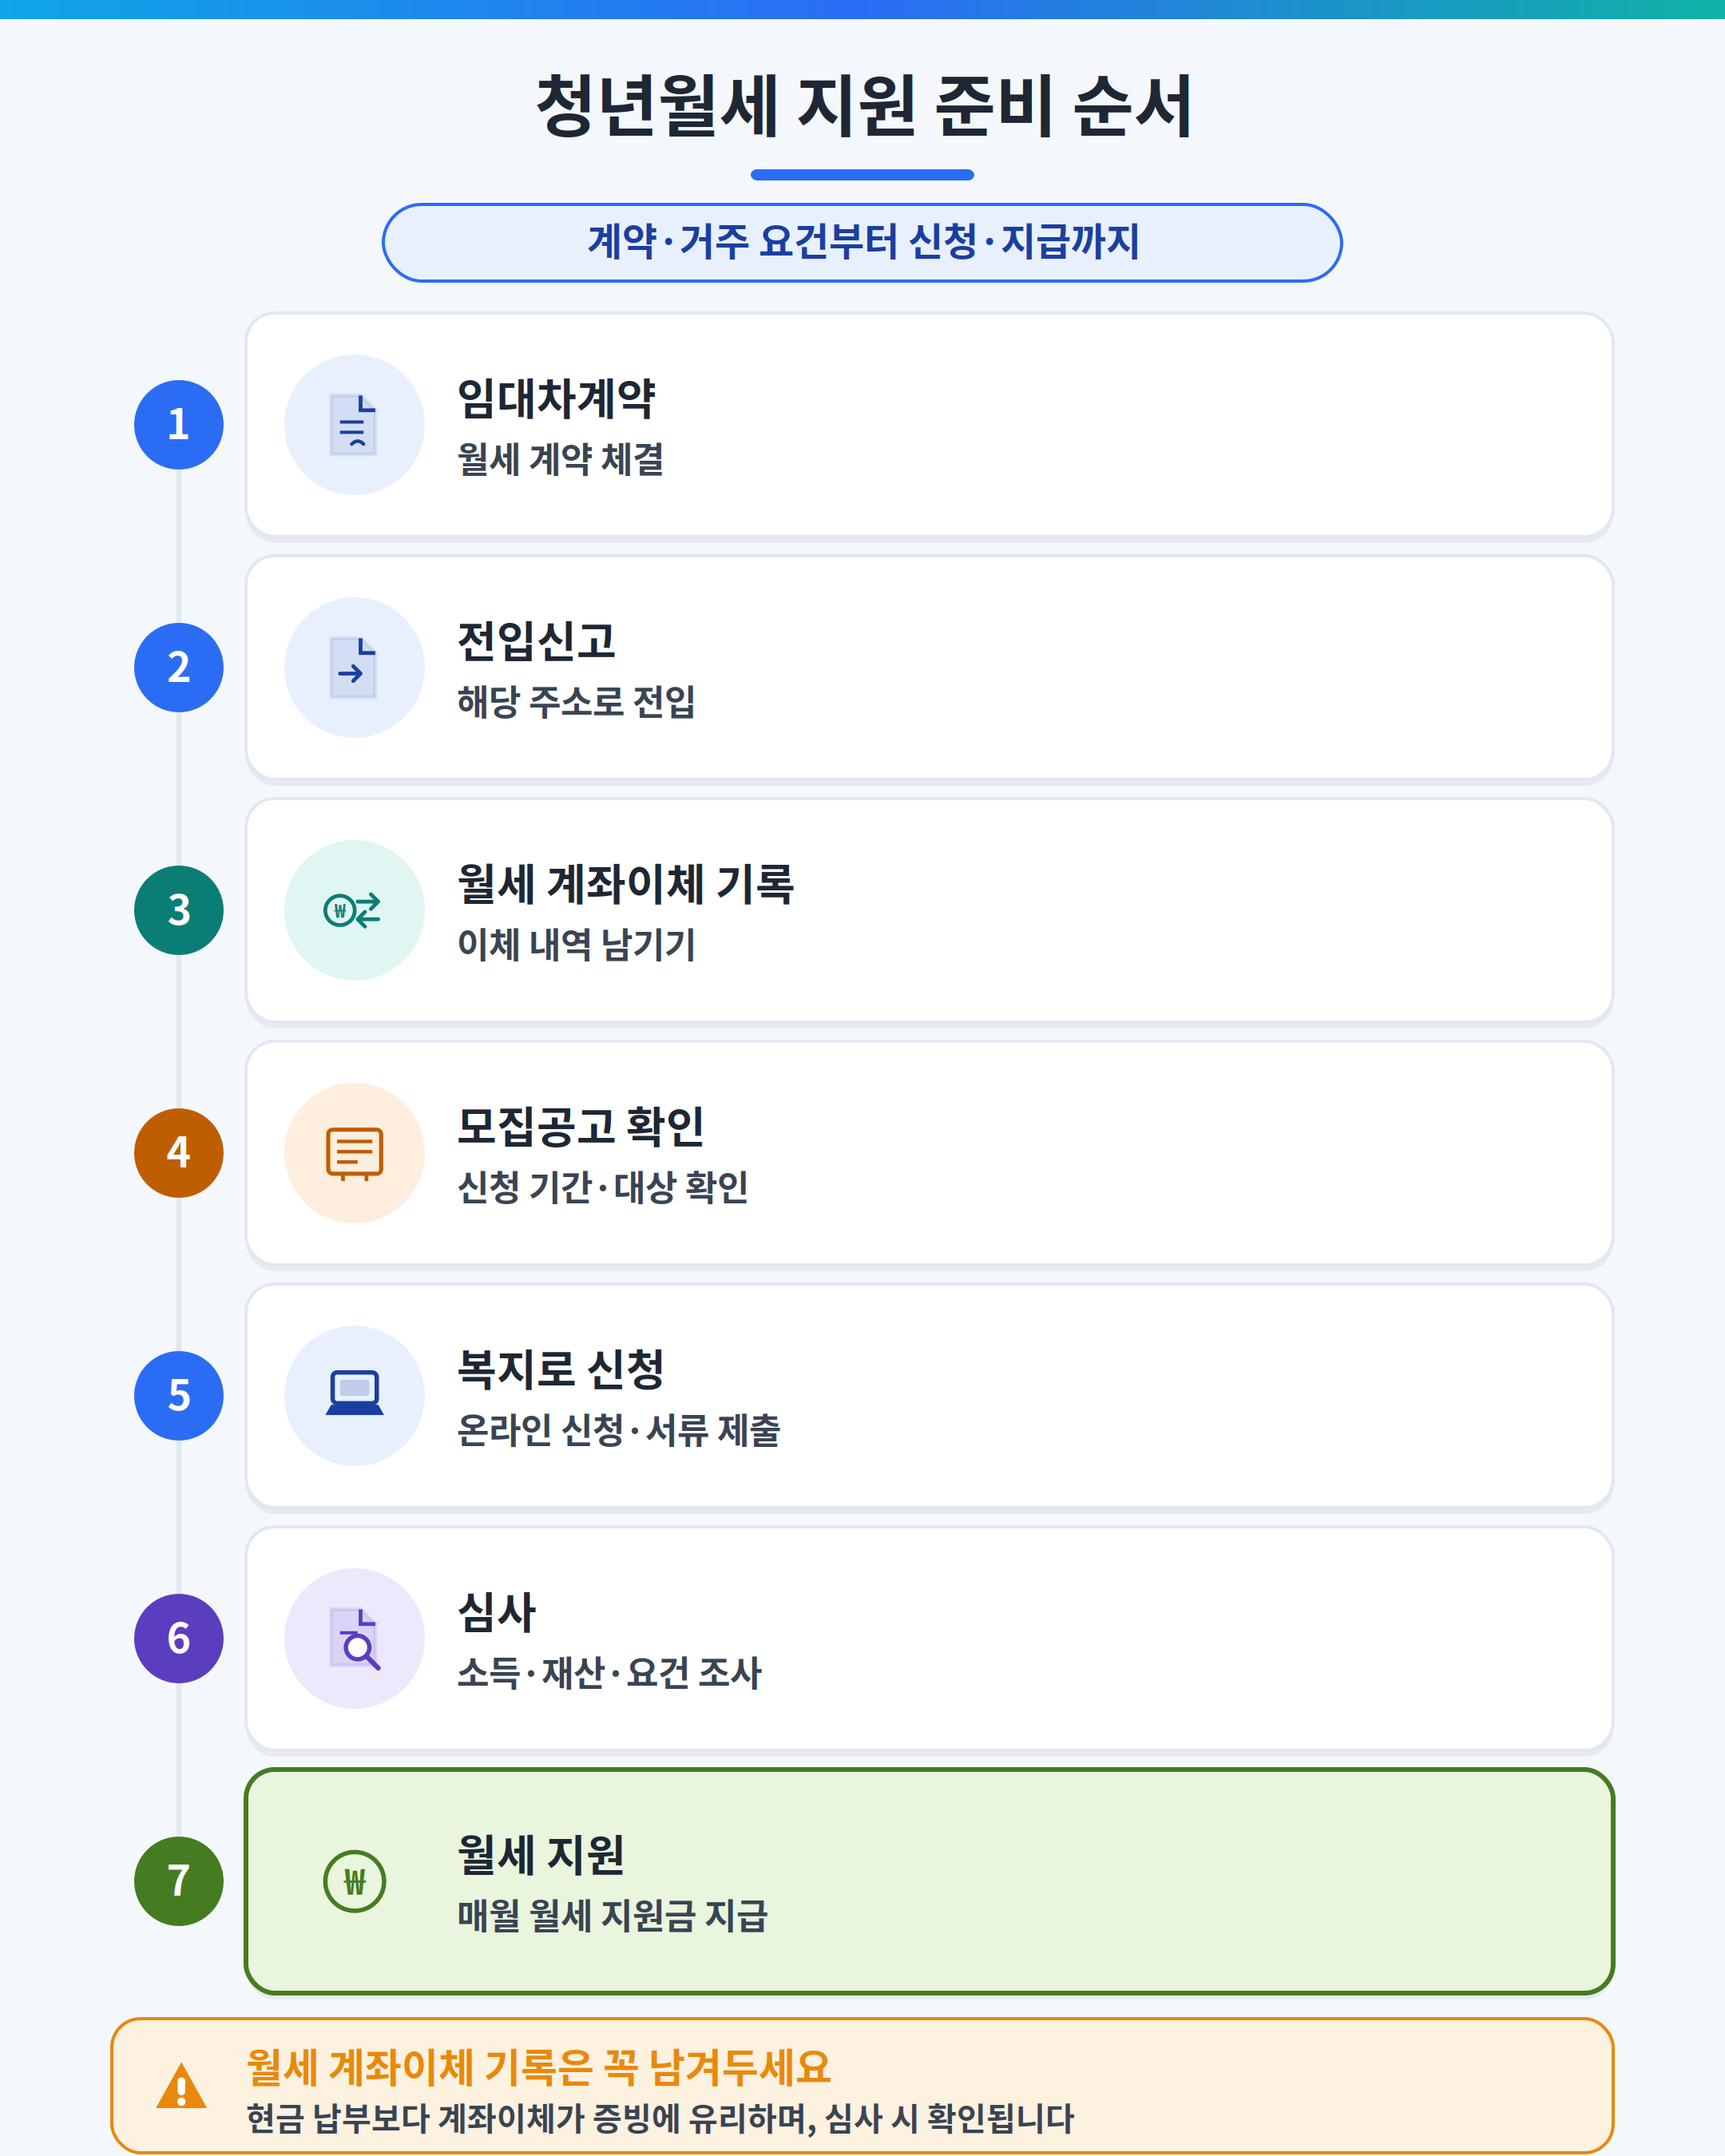The image size is (1725, 2156).
Task: Click the lease contract document icon
Action: click(354, 425)
